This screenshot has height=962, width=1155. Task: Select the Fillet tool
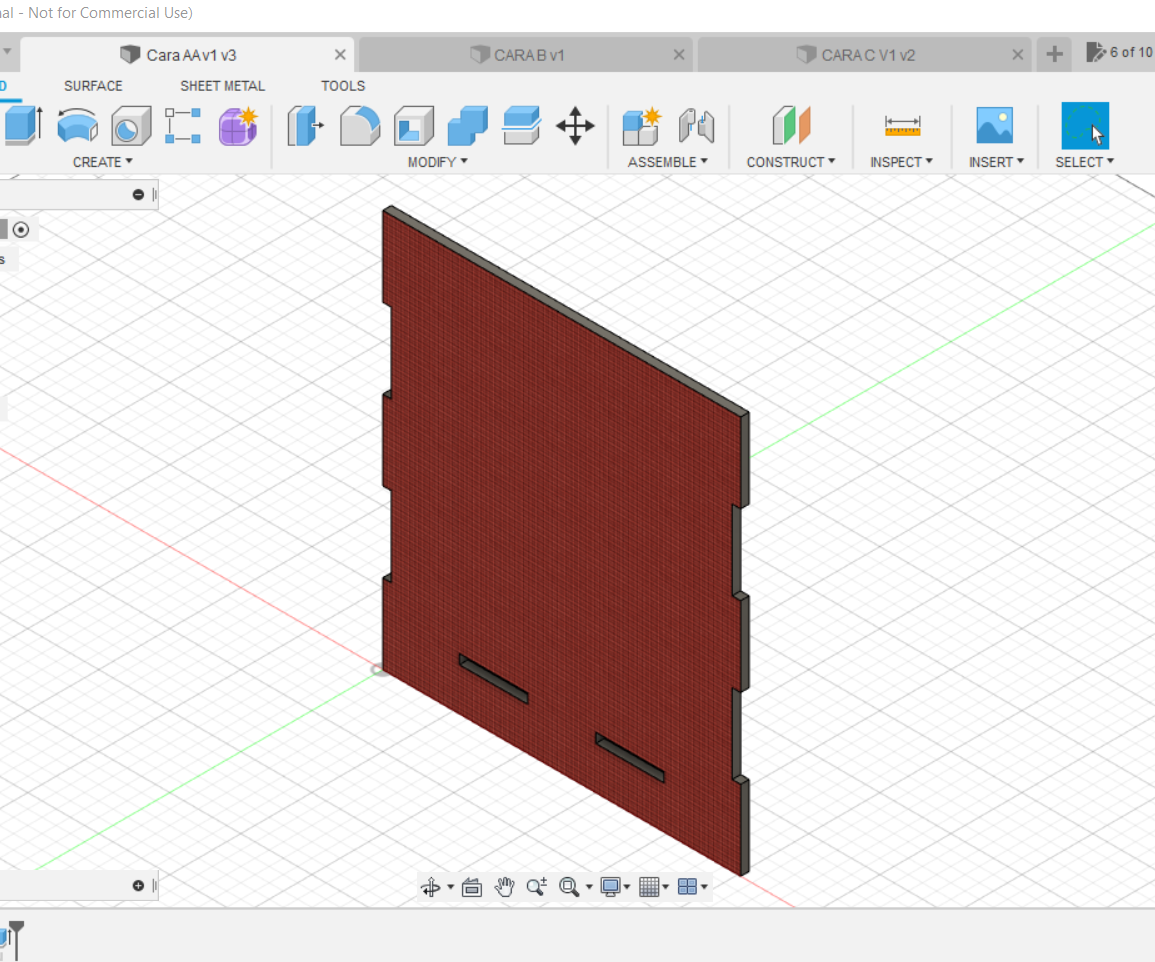[x=360, y=126]
